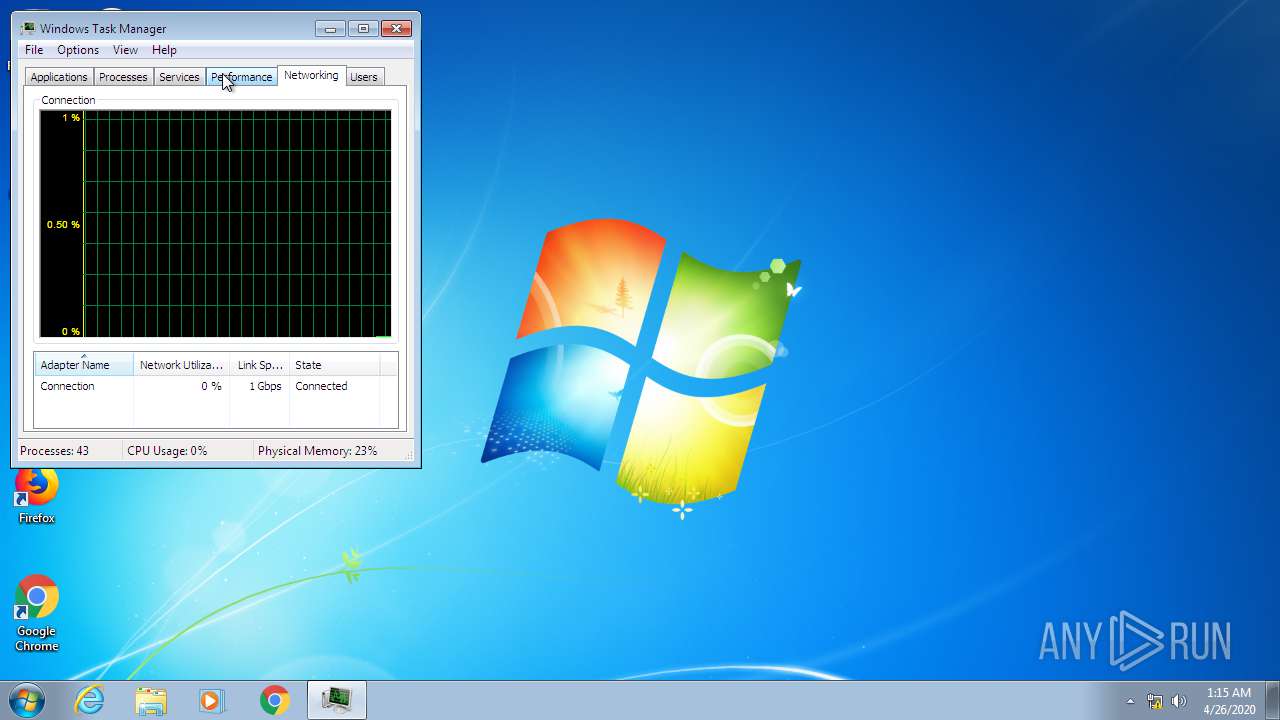Screen dimensions: 1280x720
Task: Sort by Adapter Name column header
Action: click(x=84, y=365)
